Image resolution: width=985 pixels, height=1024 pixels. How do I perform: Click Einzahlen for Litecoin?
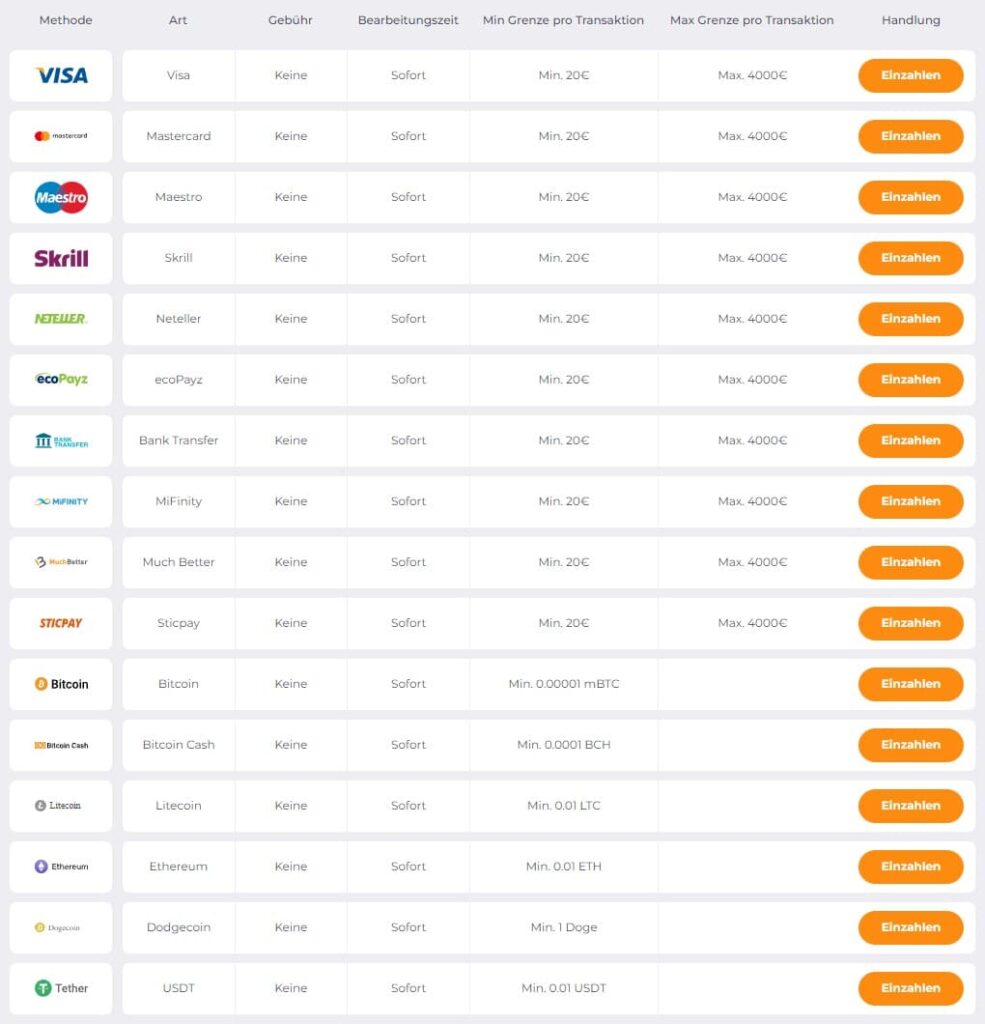[x=910, y=806]
